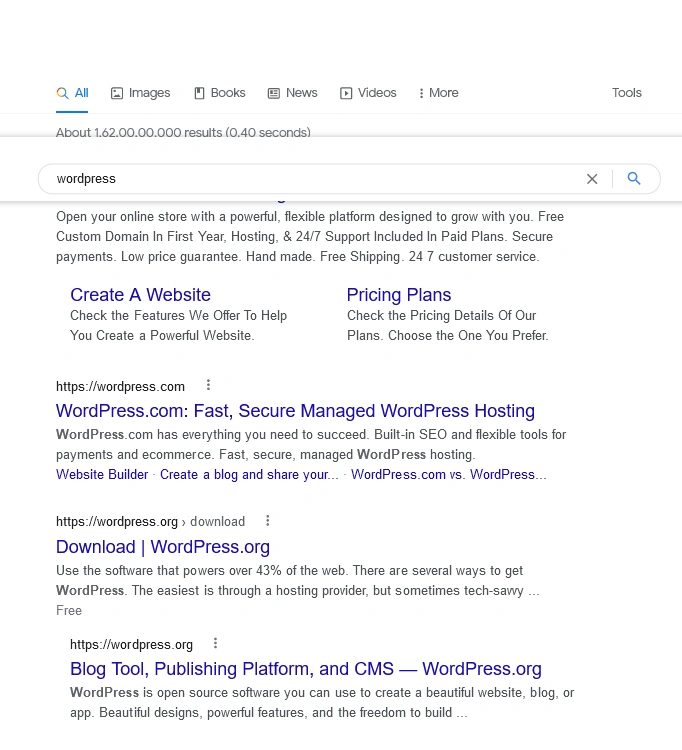Open the Create A Website link
682x750 pixels.
click(140, 295)
